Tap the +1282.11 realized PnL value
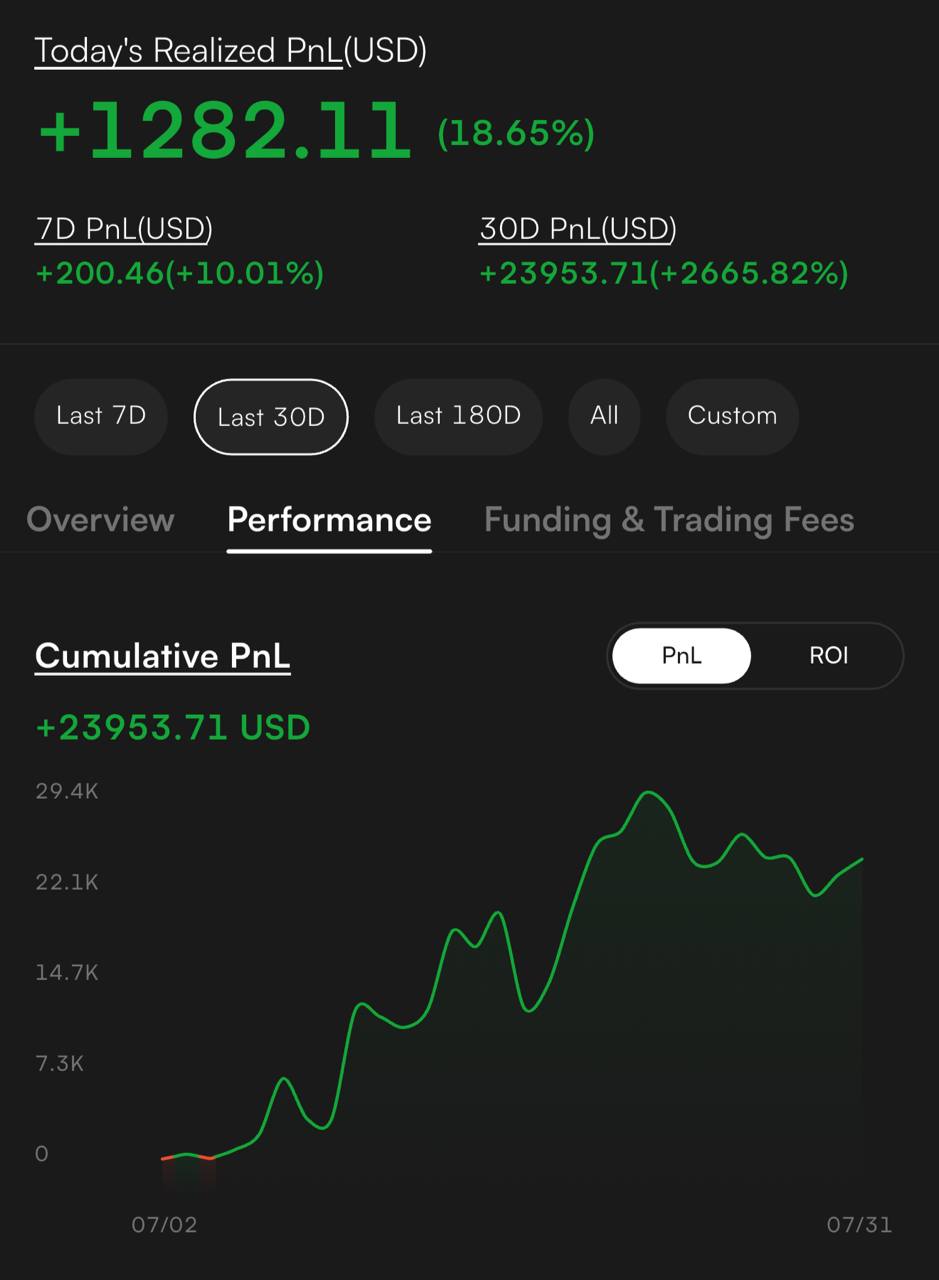 [x=225, y=131]
